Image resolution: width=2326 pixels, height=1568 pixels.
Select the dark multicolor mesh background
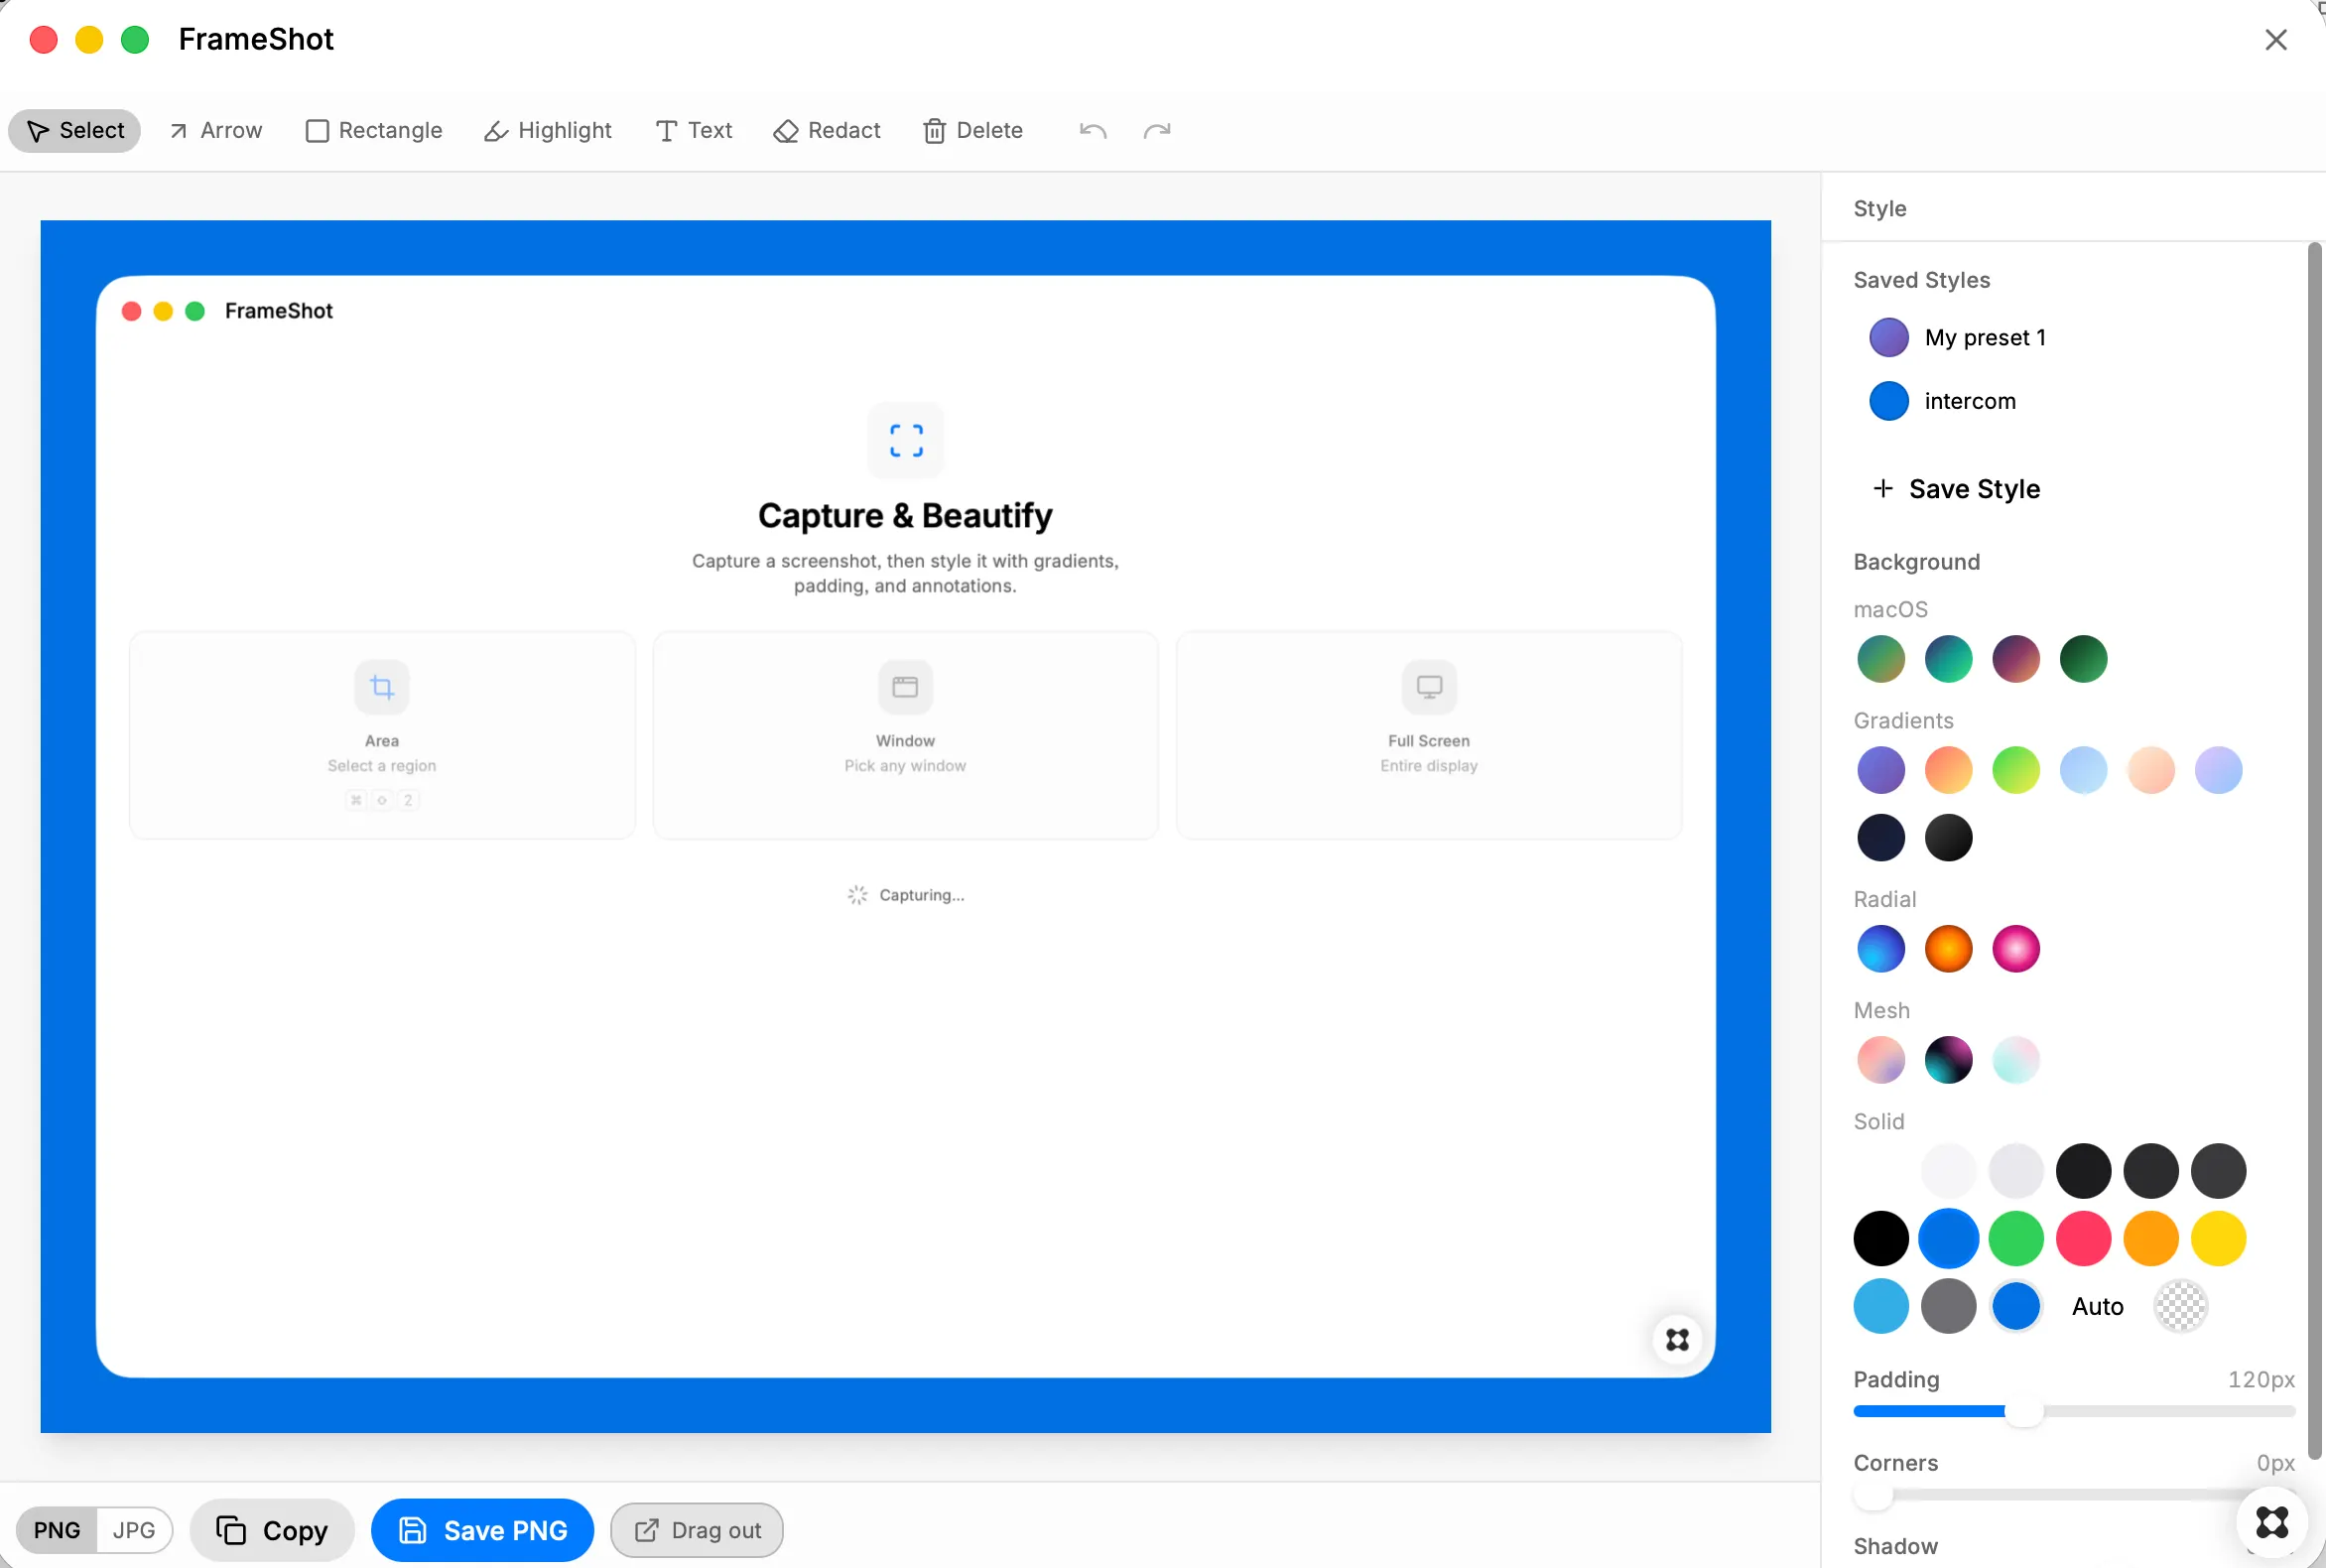click(x=1949, y=1060)
